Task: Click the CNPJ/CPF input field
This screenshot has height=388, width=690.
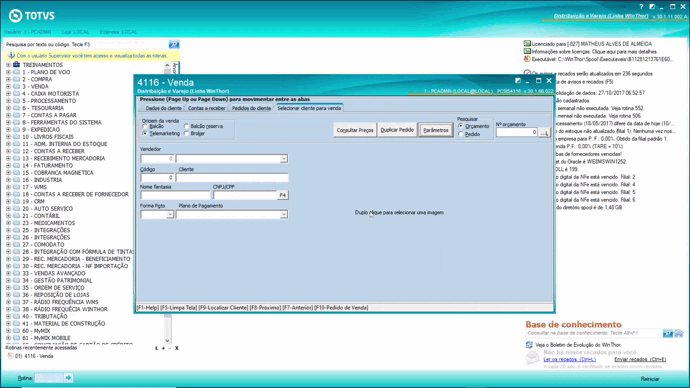Action: pos(245,195)
